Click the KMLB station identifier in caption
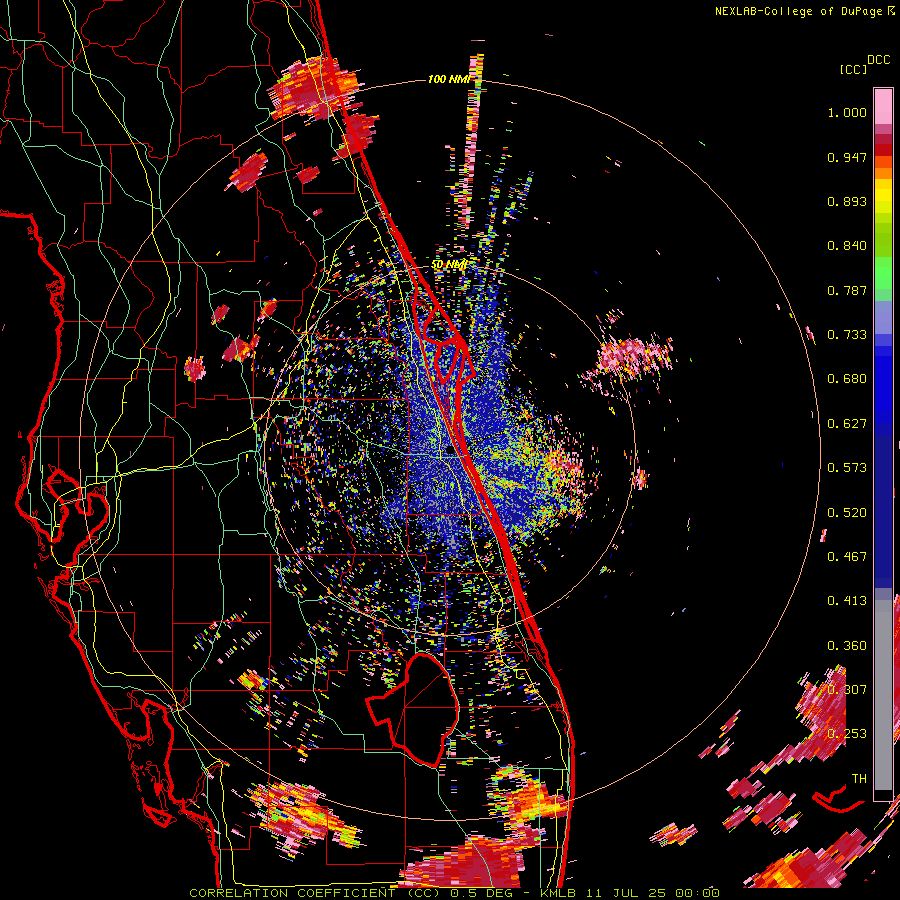Screen dimensions: 900x900 point(557,893)
